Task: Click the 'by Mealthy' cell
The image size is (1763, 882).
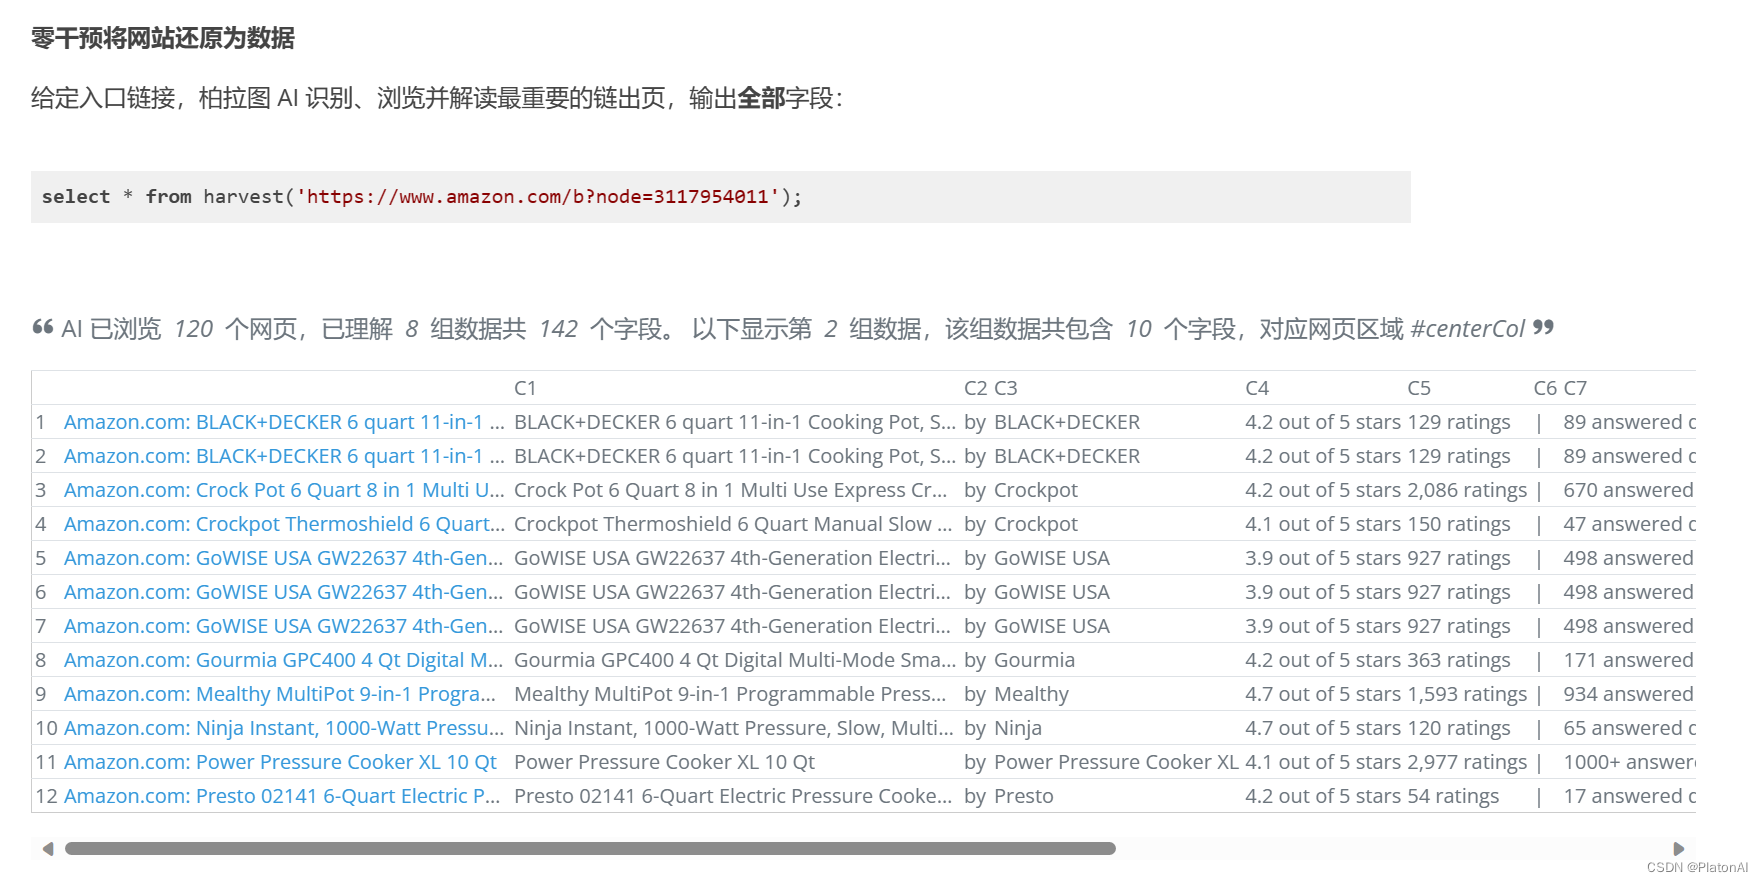Action: [1016, 694]
